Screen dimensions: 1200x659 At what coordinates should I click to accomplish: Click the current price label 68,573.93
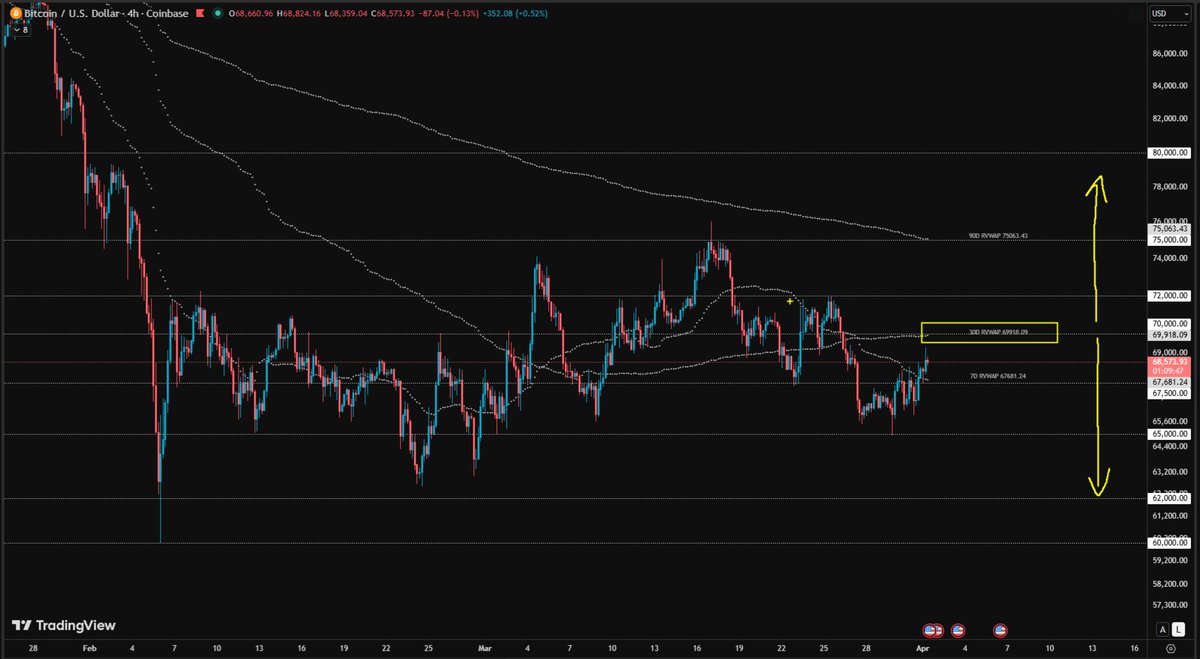tap(1170, 362)
